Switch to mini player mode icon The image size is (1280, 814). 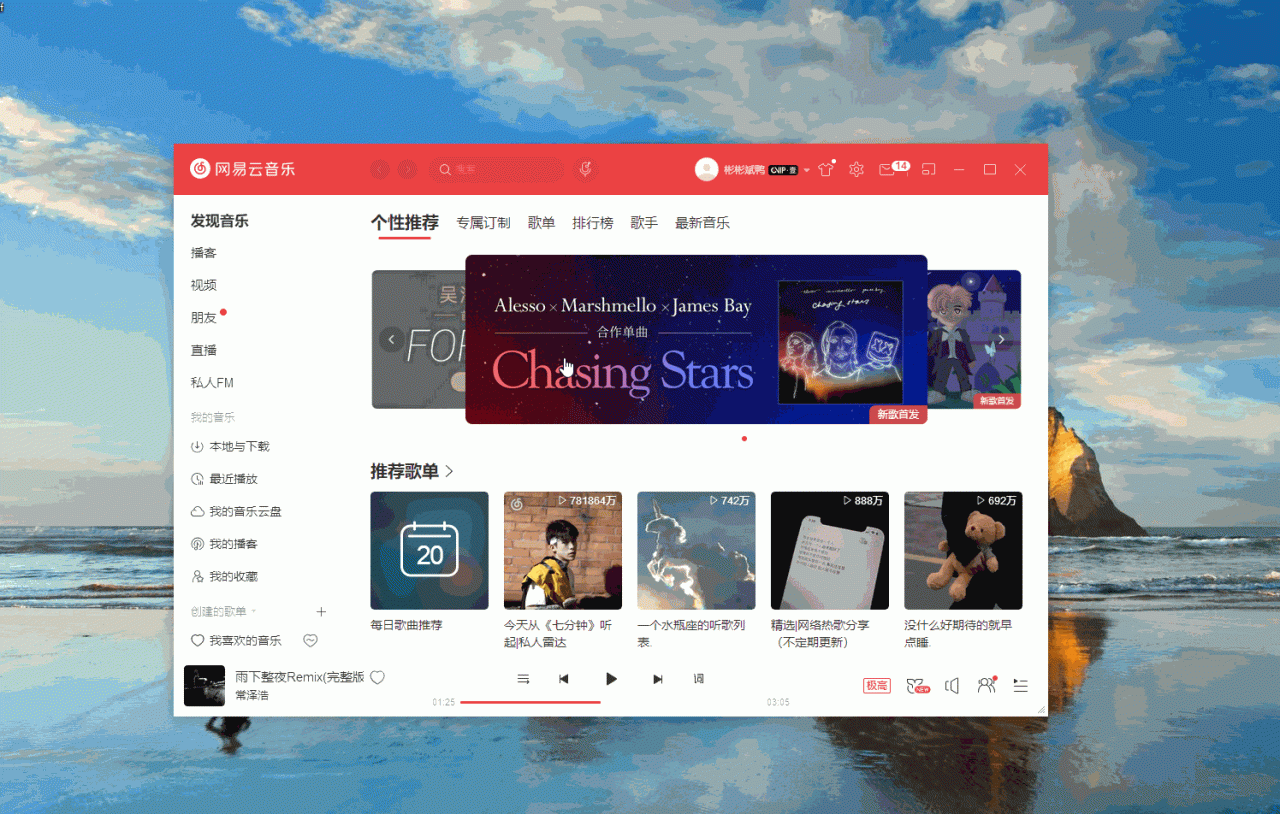(928, 169)
